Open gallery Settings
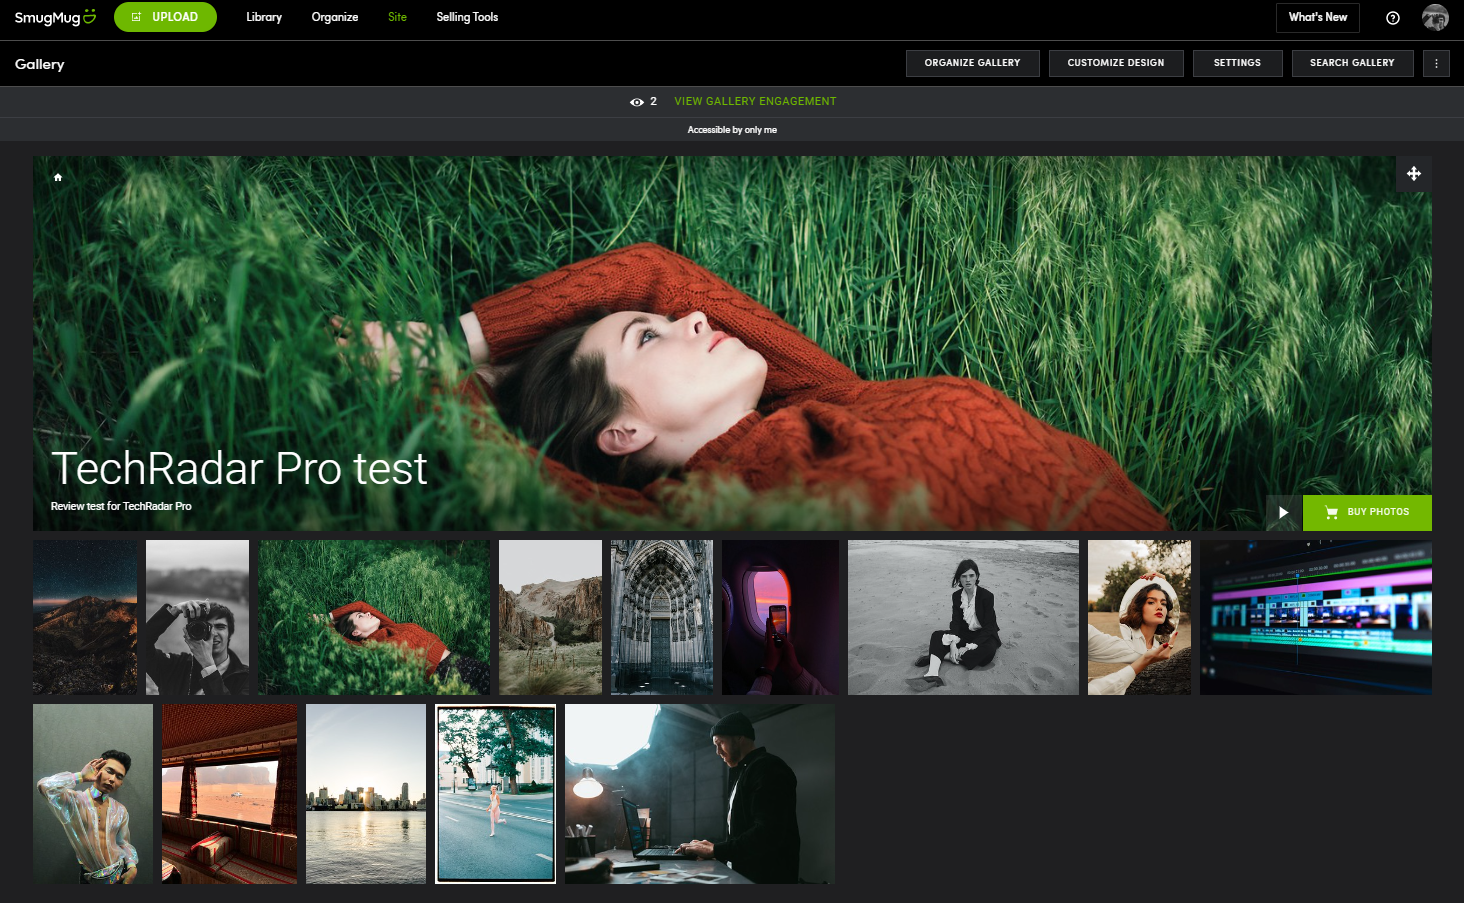Viewport: 1464px width, 903px height. point(1237,63)
